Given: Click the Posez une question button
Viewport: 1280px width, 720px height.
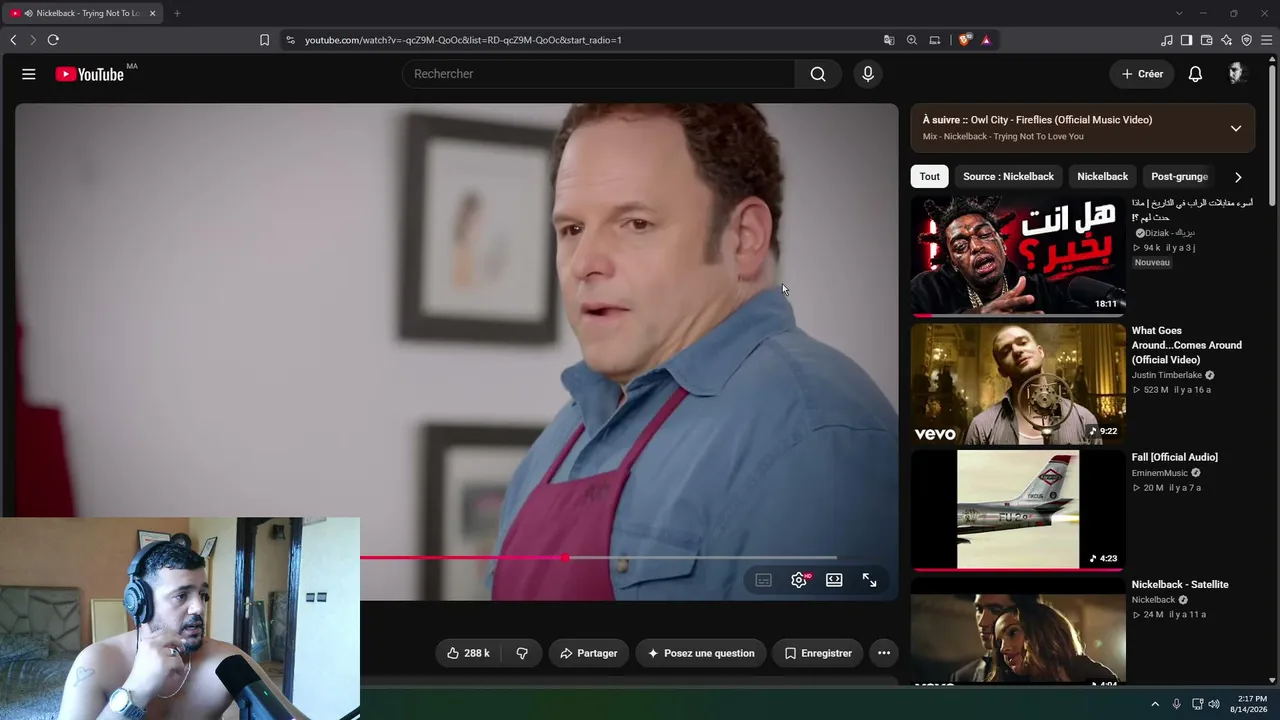Looking at the screenshot, I should pos(701,653).
